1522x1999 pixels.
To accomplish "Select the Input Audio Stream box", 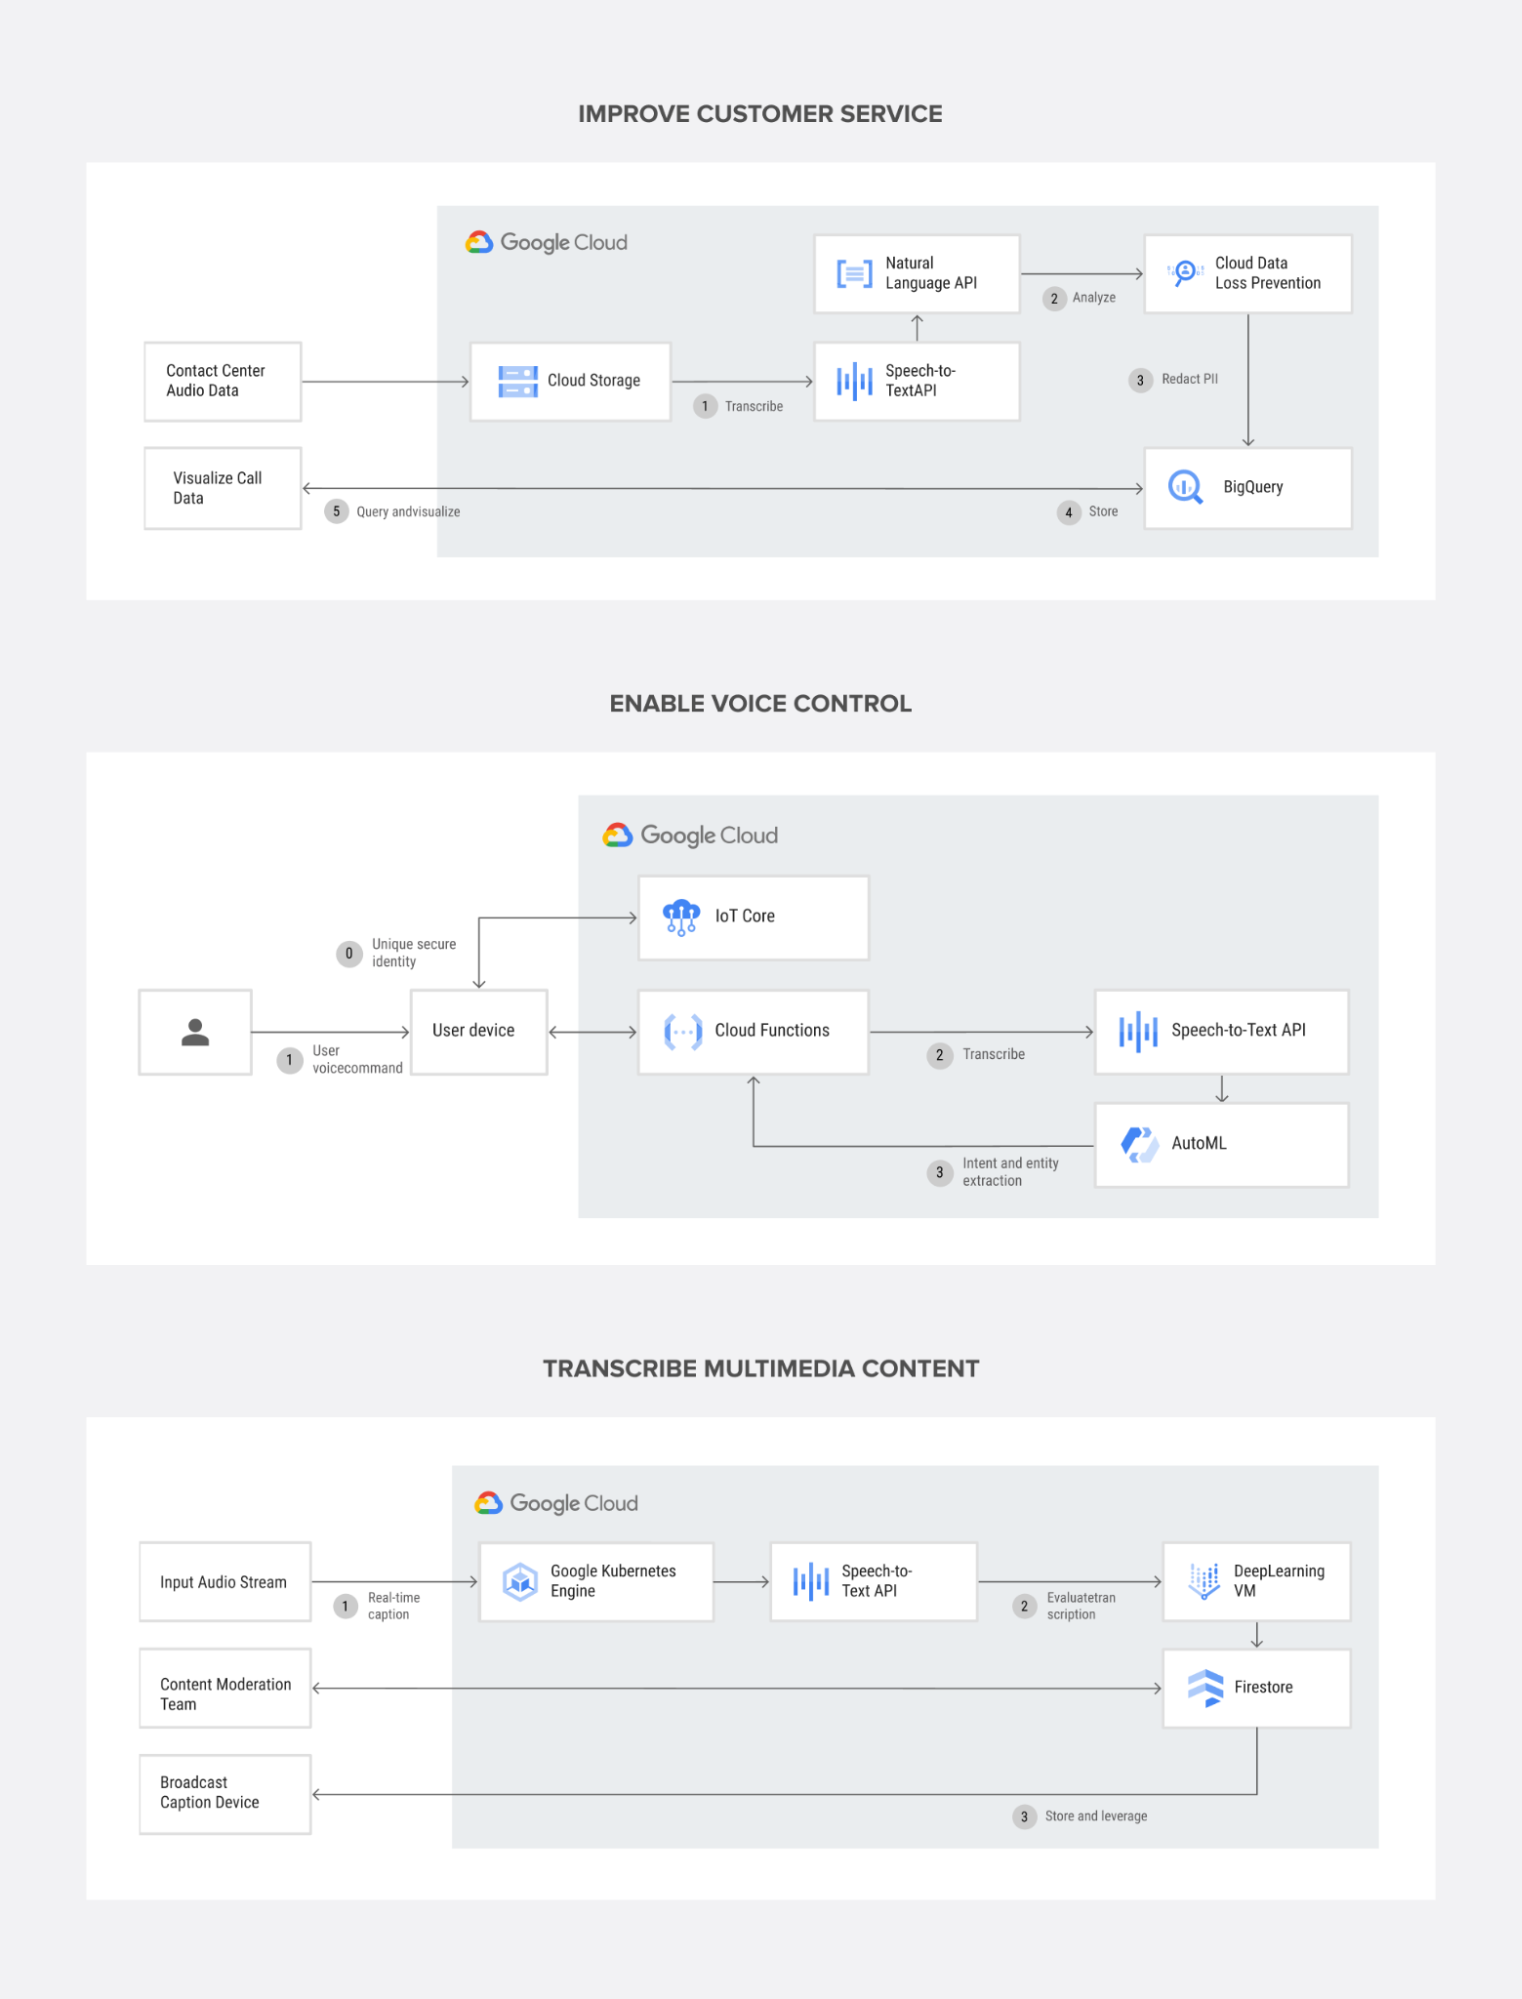I will (x=225, y=1582).
